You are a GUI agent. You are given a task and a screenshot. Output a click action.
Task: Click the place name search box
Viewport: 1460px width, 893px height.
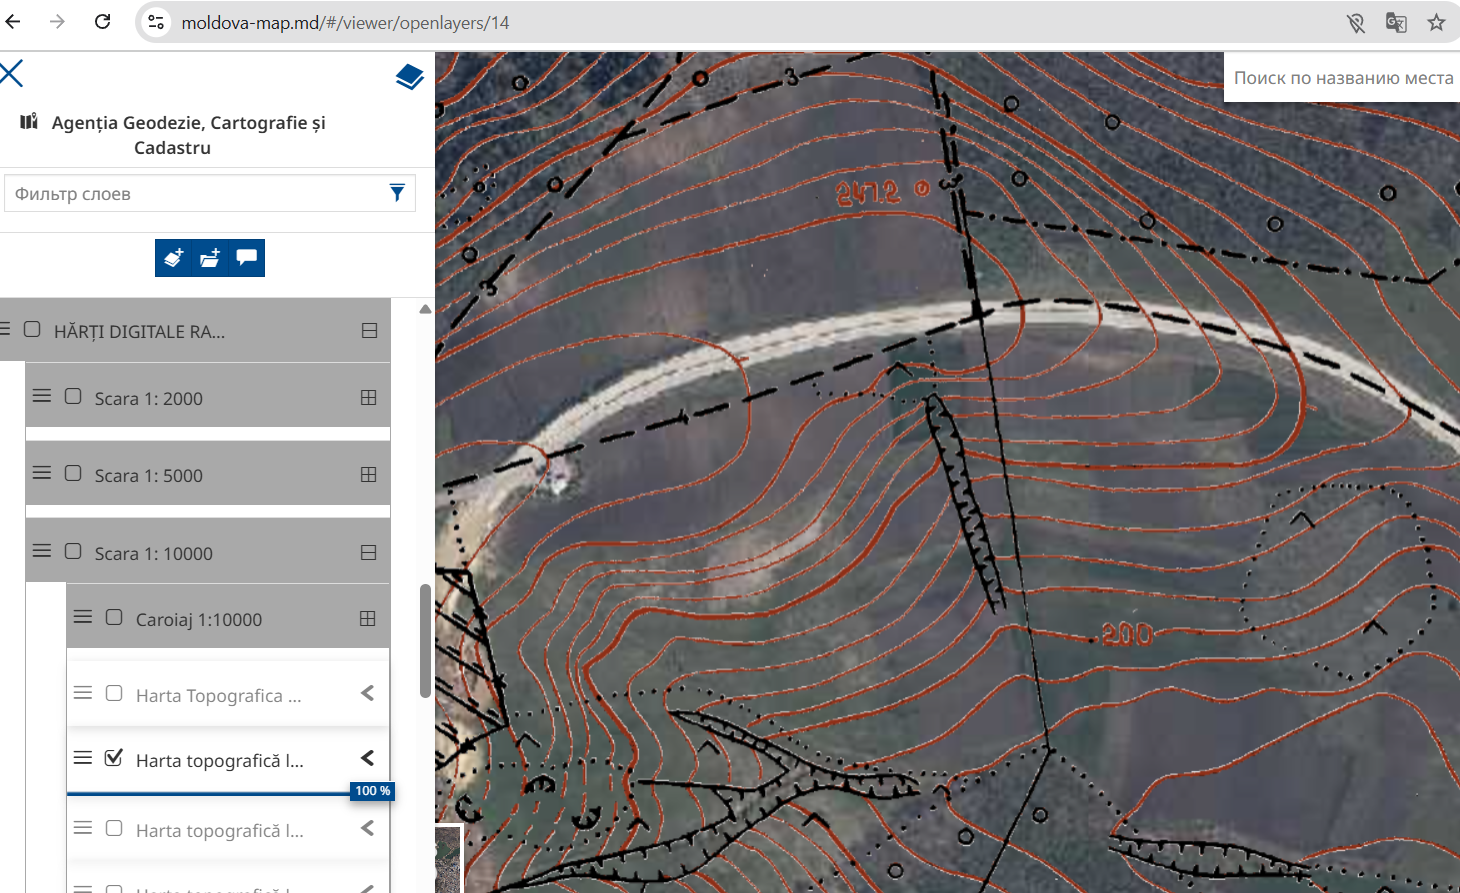(x=1342, y=78)
